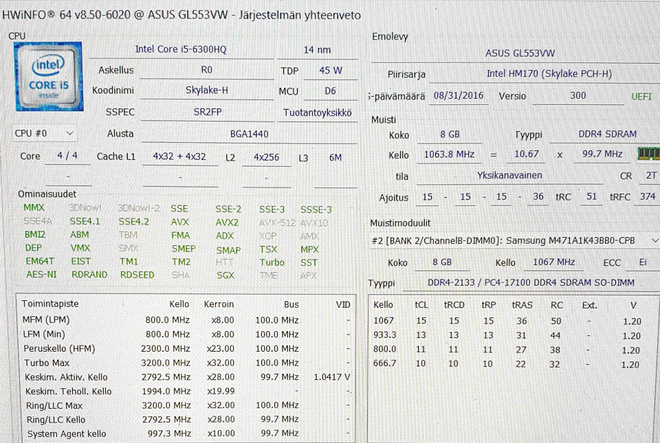Viewport: 660px width, 443px height.
Task: Click the tRFC value 374
Action: pyautogui.click(x=647, y=197)
